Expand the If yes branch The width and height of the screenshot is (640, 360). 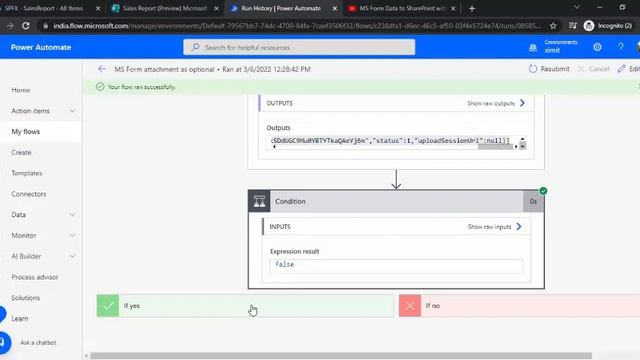(x=245, y=306)
